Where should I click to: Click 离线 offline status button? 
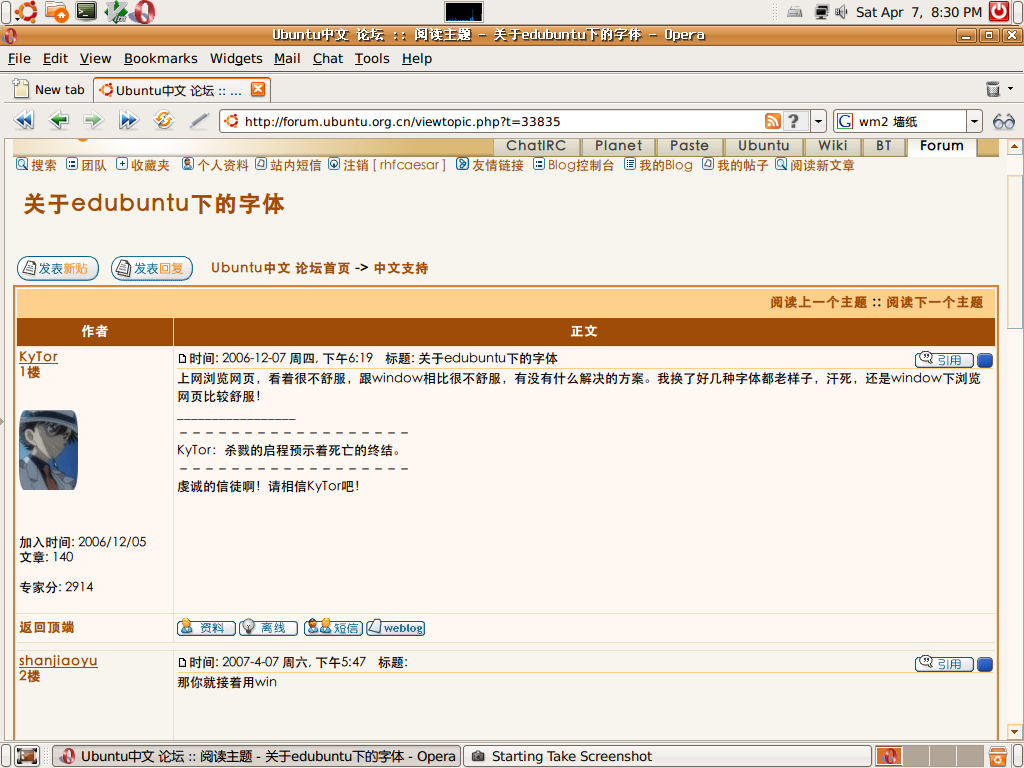coord(268,628)
